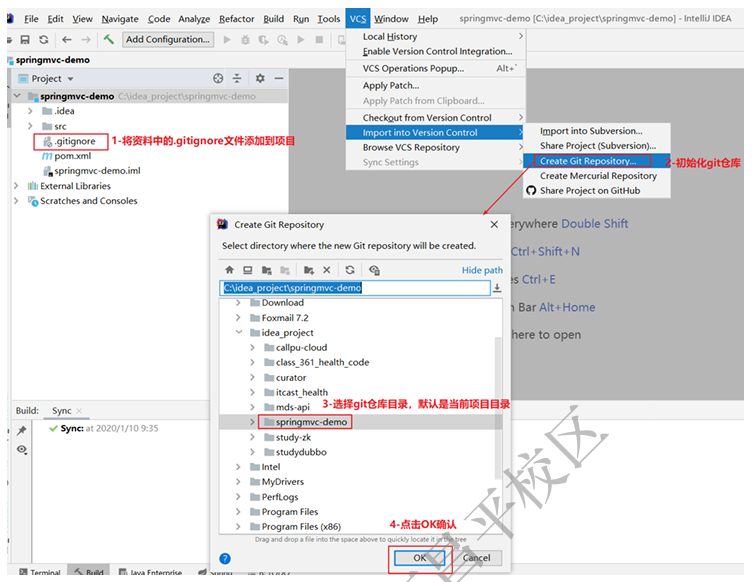Expand springmvc-demo folder in dialog tree
756x582 pixels.
pyautogui.click(x=252, y=422)
